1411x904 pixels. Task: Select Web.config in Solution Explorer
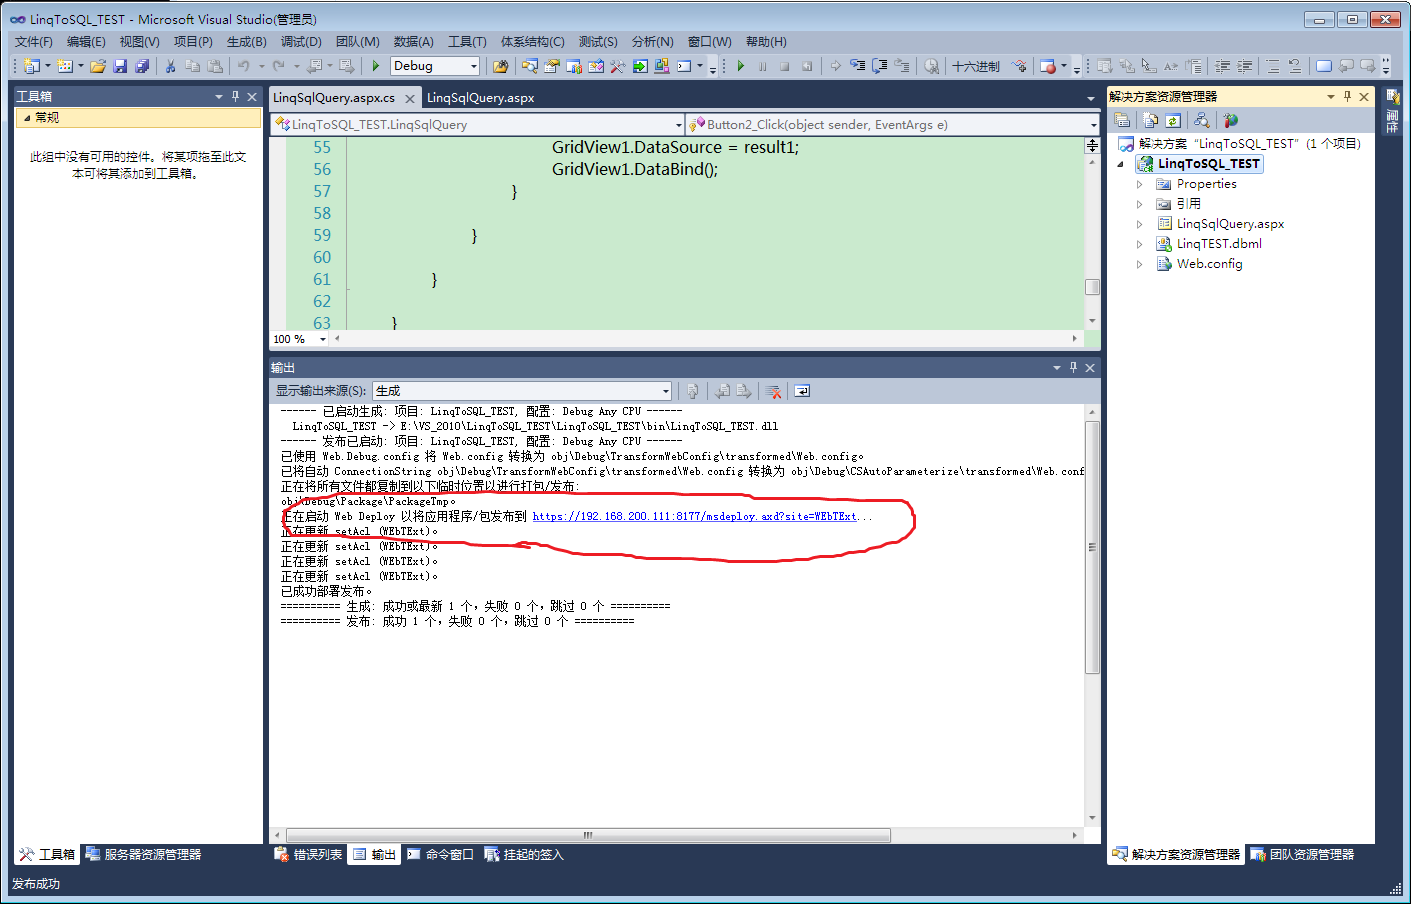1209,264
